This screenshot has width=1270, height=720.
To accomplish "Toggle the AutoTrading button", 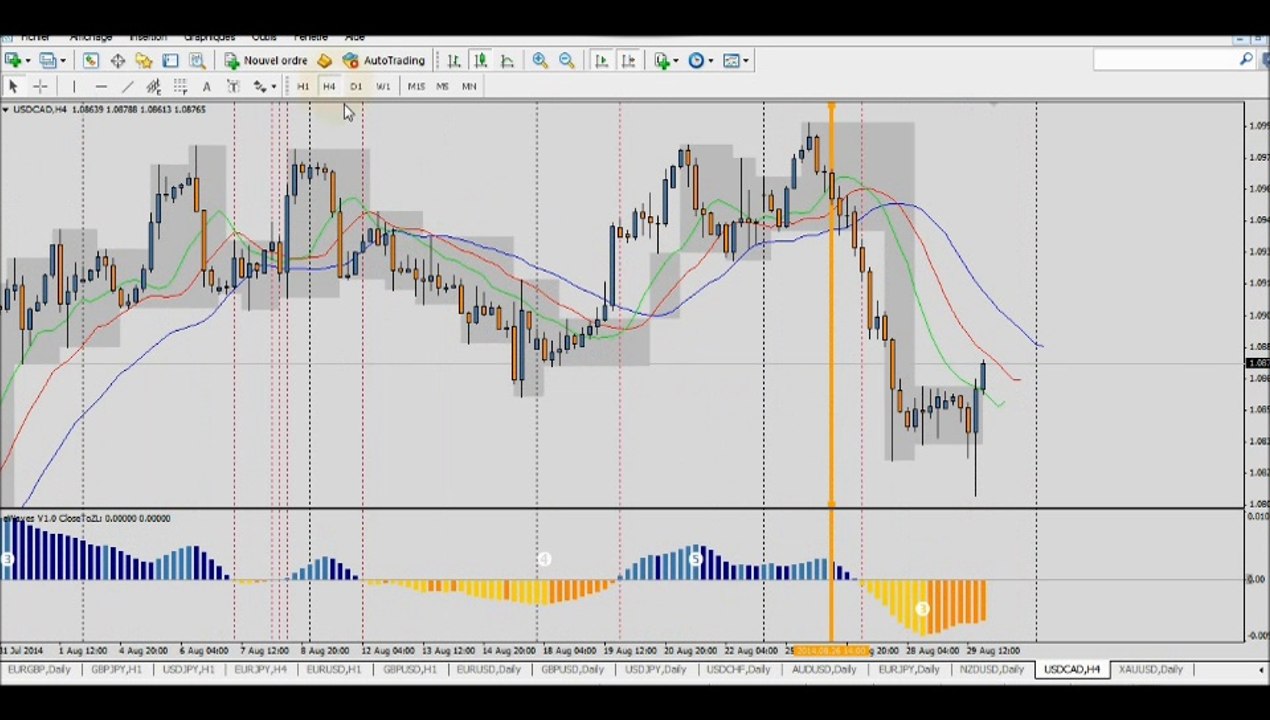I will [x=384, y=61].
